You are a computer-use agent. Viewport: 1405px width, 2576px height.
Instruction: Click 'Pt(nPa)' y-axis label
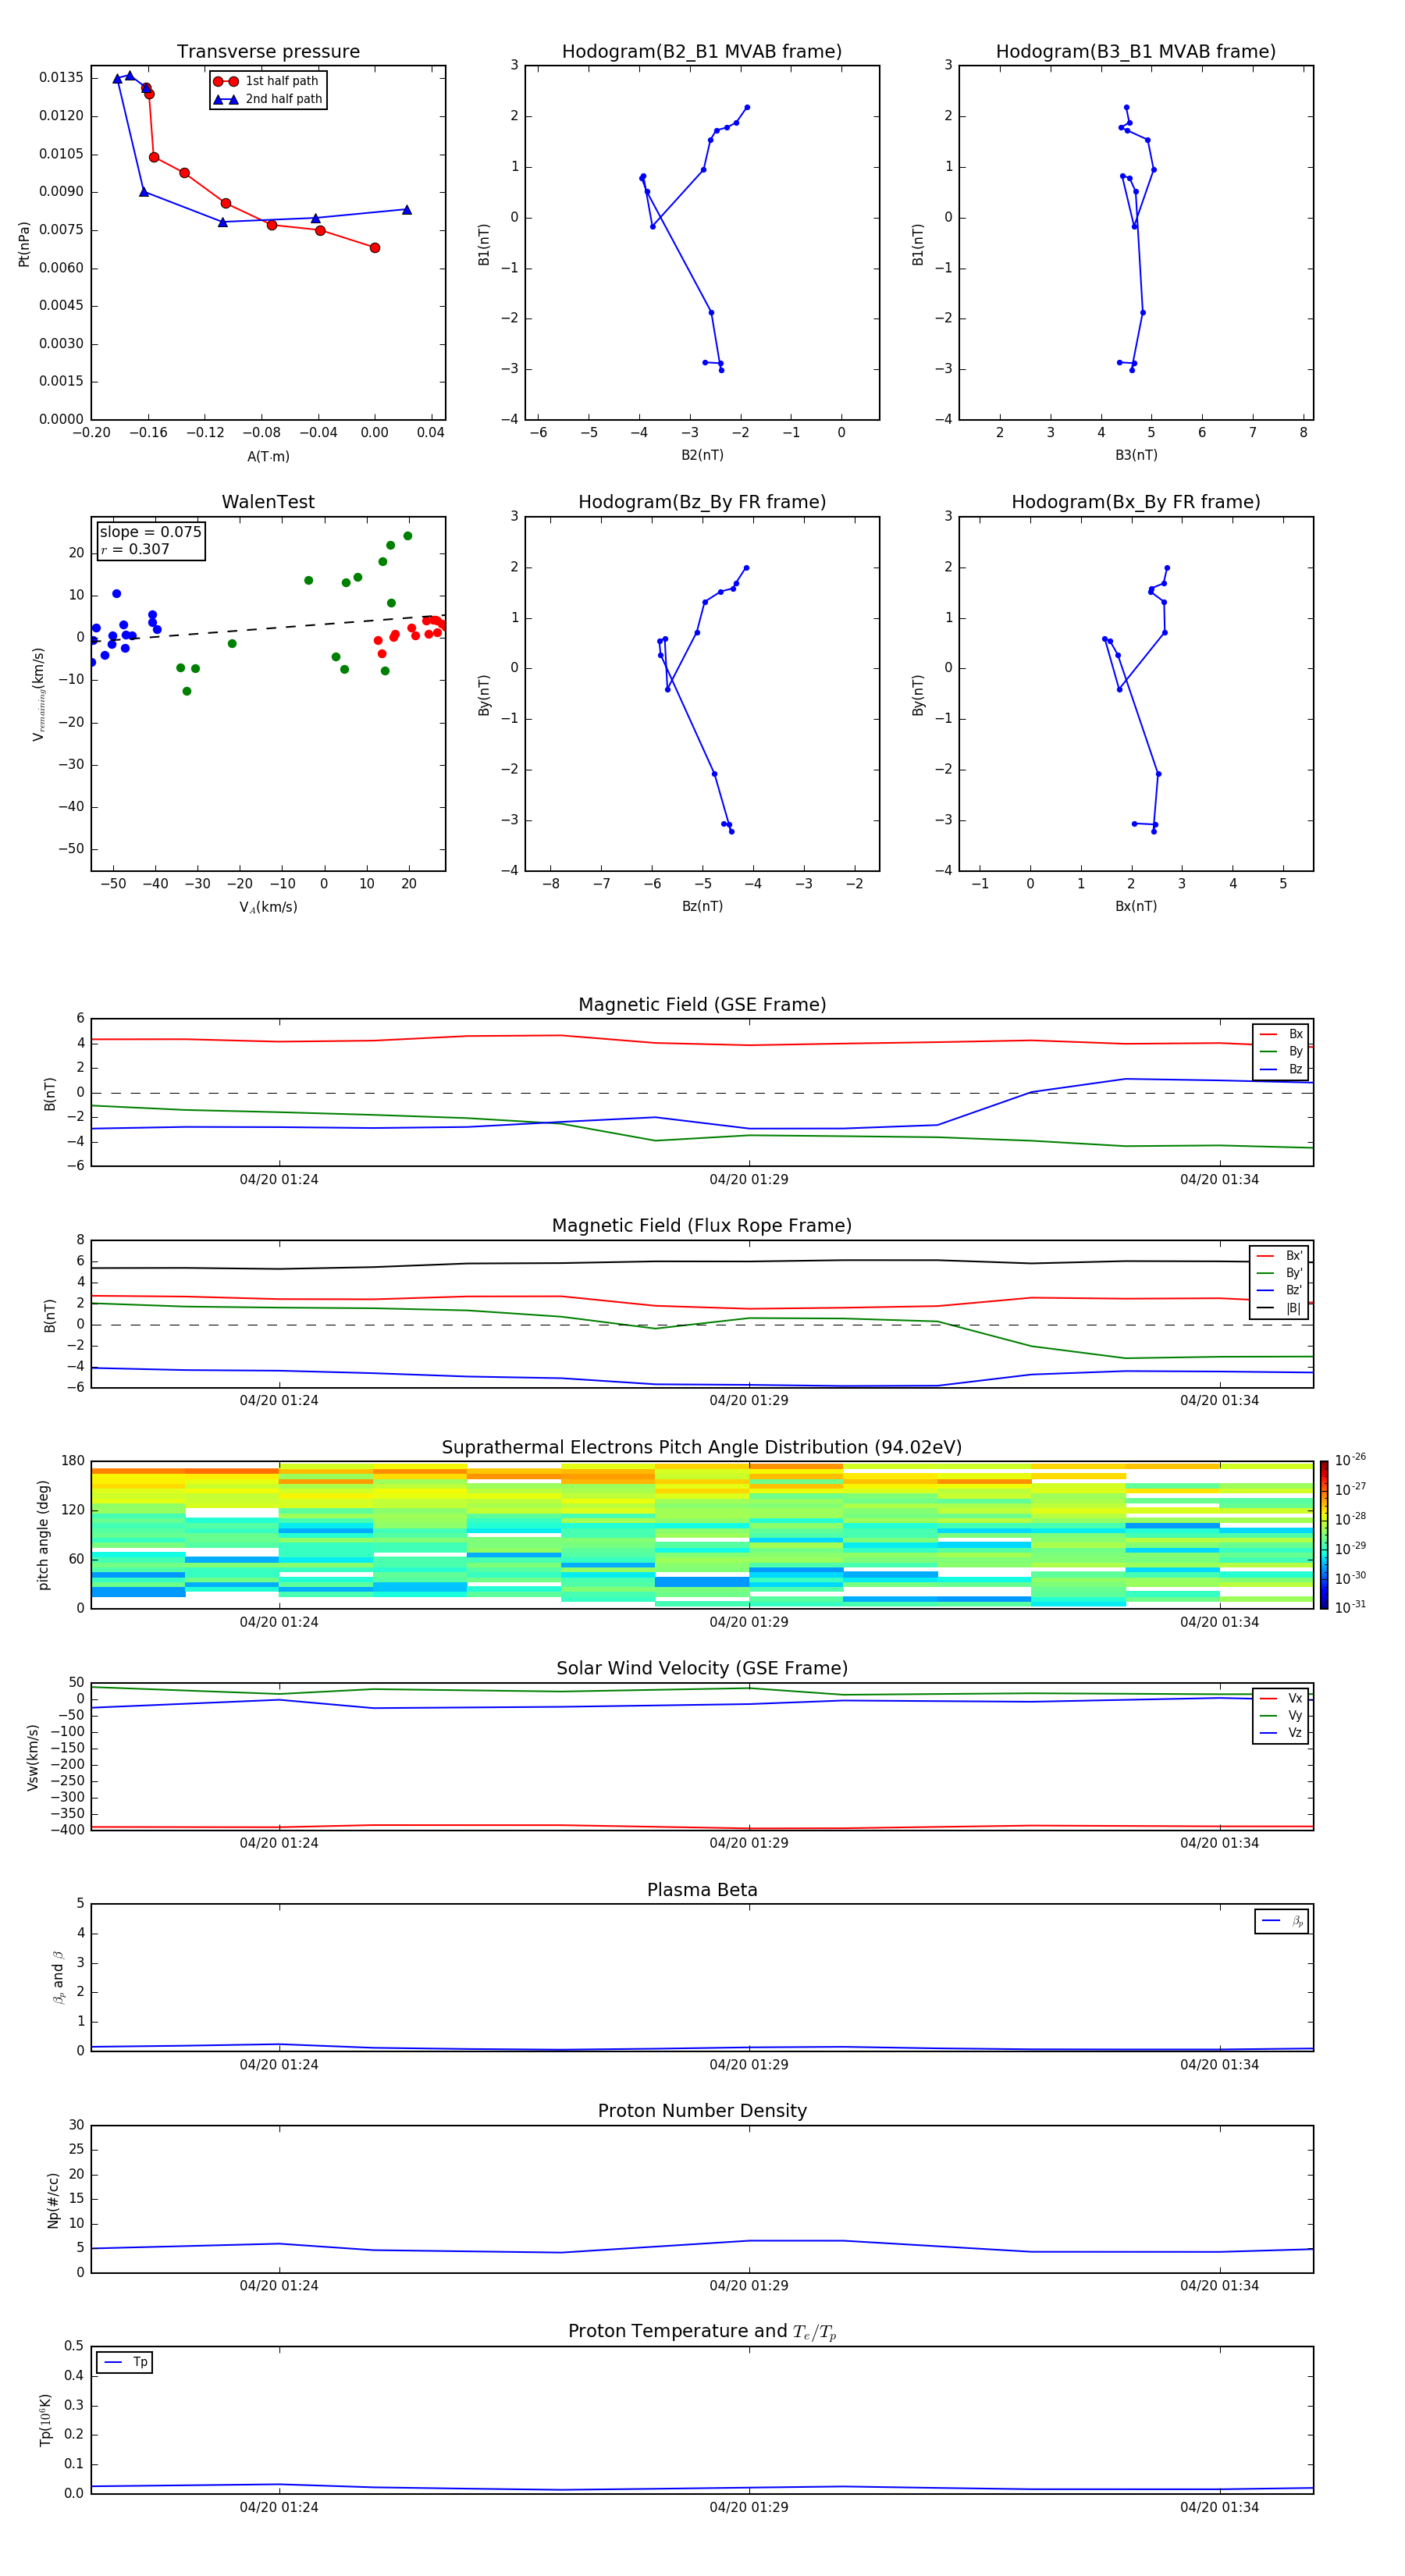click(24, 244)
